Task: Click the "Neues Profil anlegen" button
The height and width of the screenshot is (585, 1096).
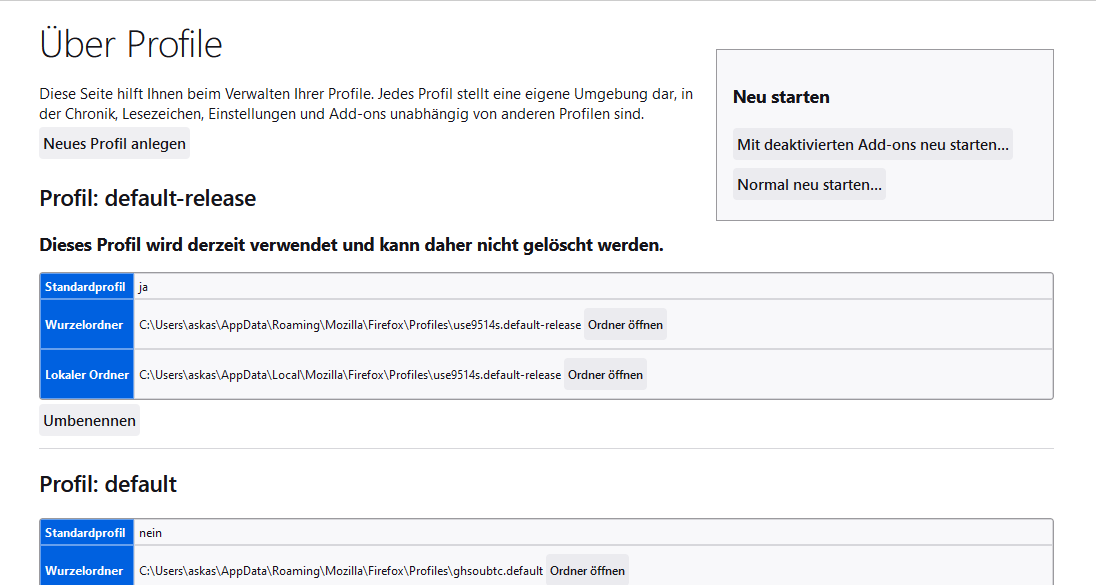Action: tap(114, 144)
